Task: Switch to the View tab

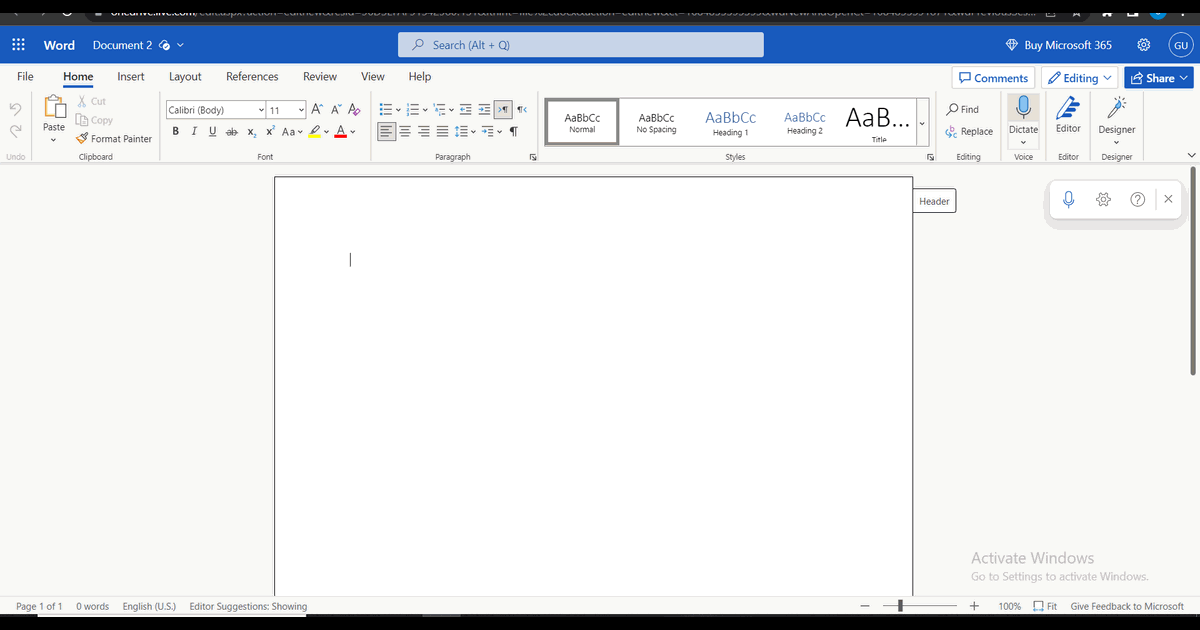Action: [373, 76]
